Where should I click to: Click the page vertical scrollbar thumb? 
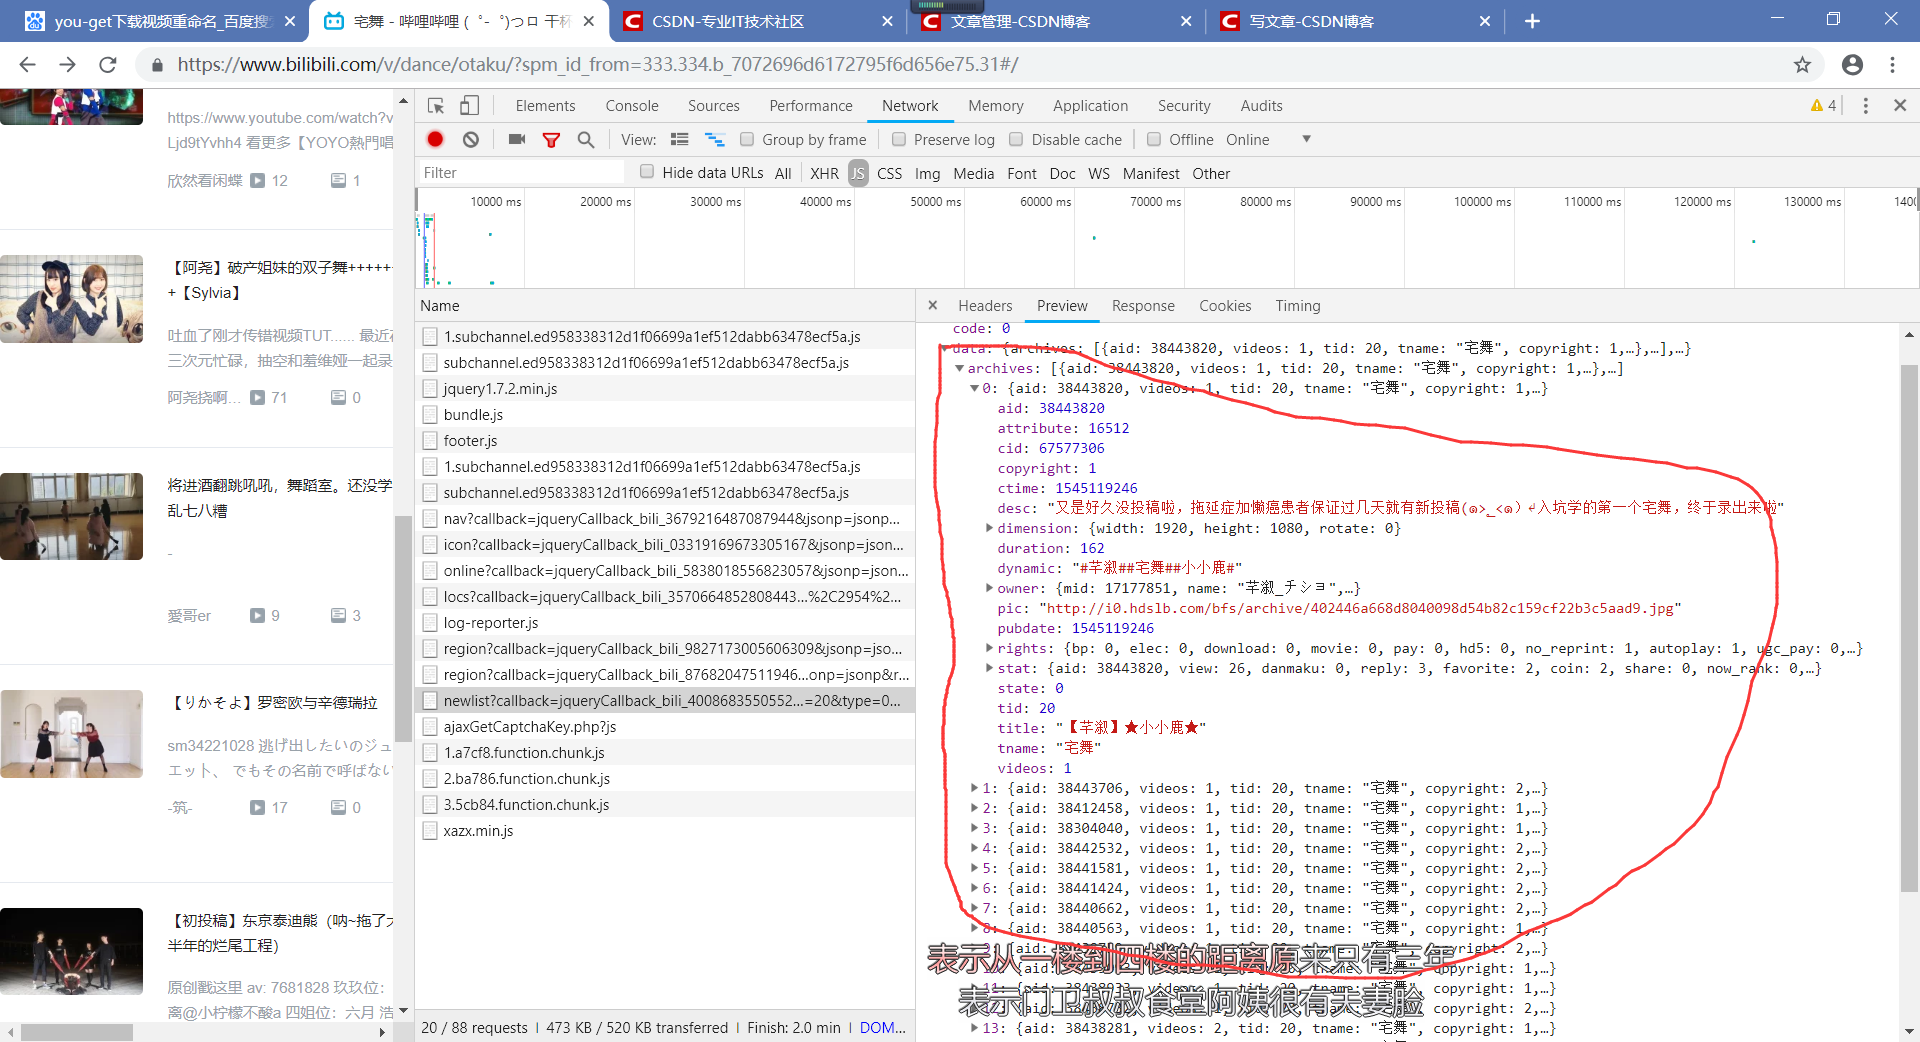tap(403, 628)
